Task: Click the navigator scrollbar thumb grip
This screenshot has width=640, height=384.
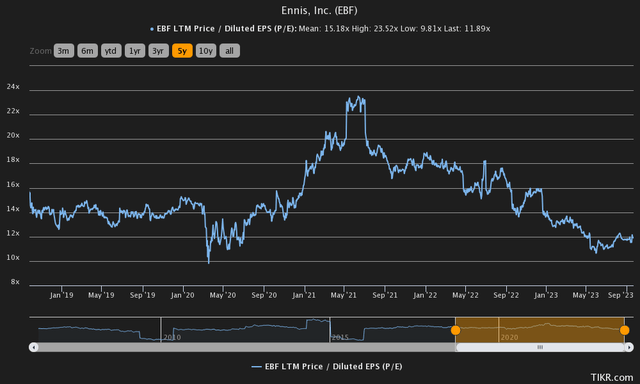Action: (x=540, y=347)
